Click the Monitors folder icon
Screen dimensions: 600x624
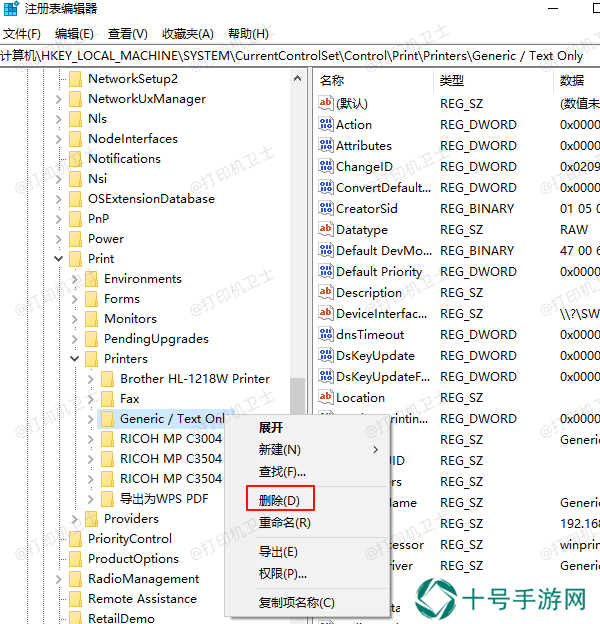[x=91, y=318]
